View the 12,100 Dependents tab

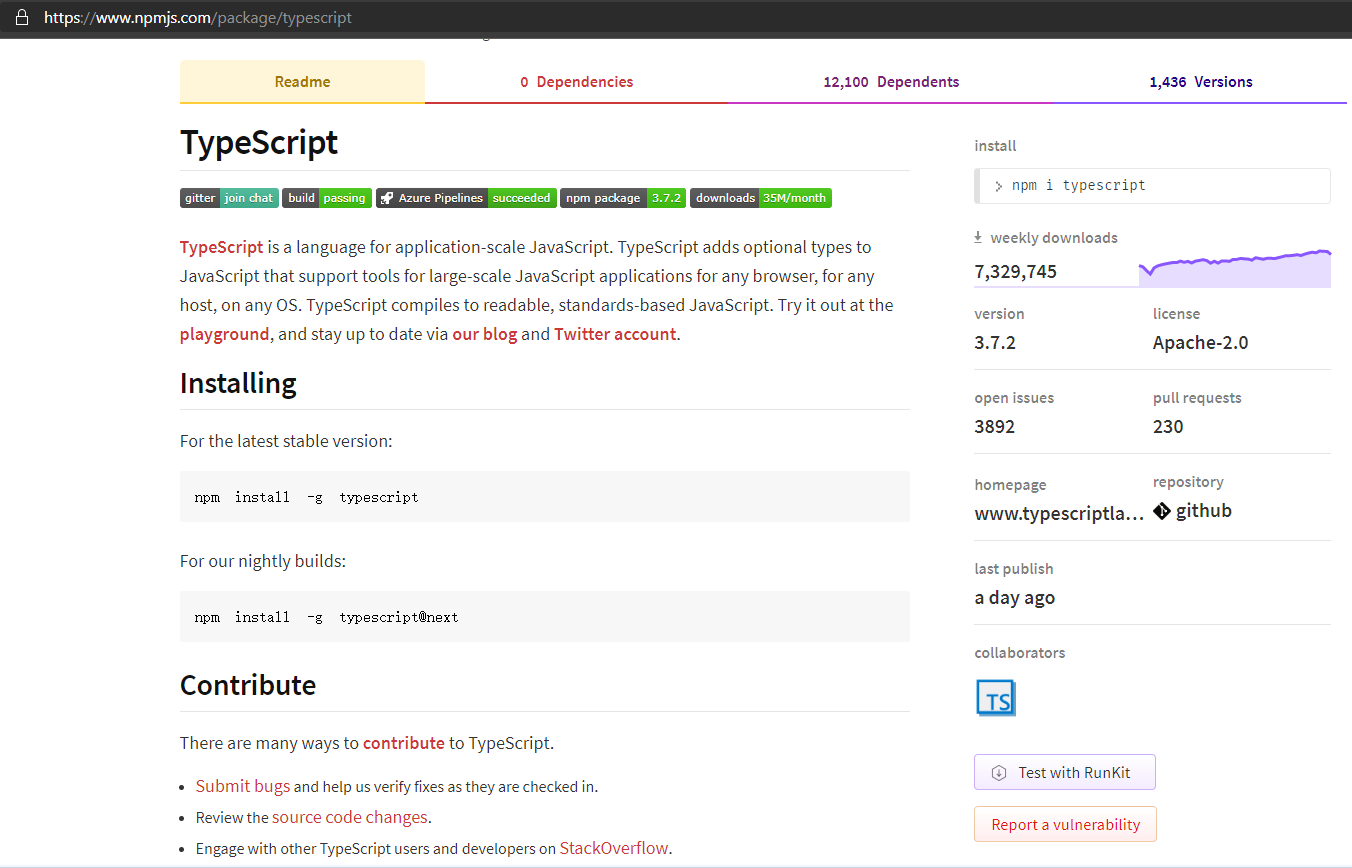pos(891,82)
